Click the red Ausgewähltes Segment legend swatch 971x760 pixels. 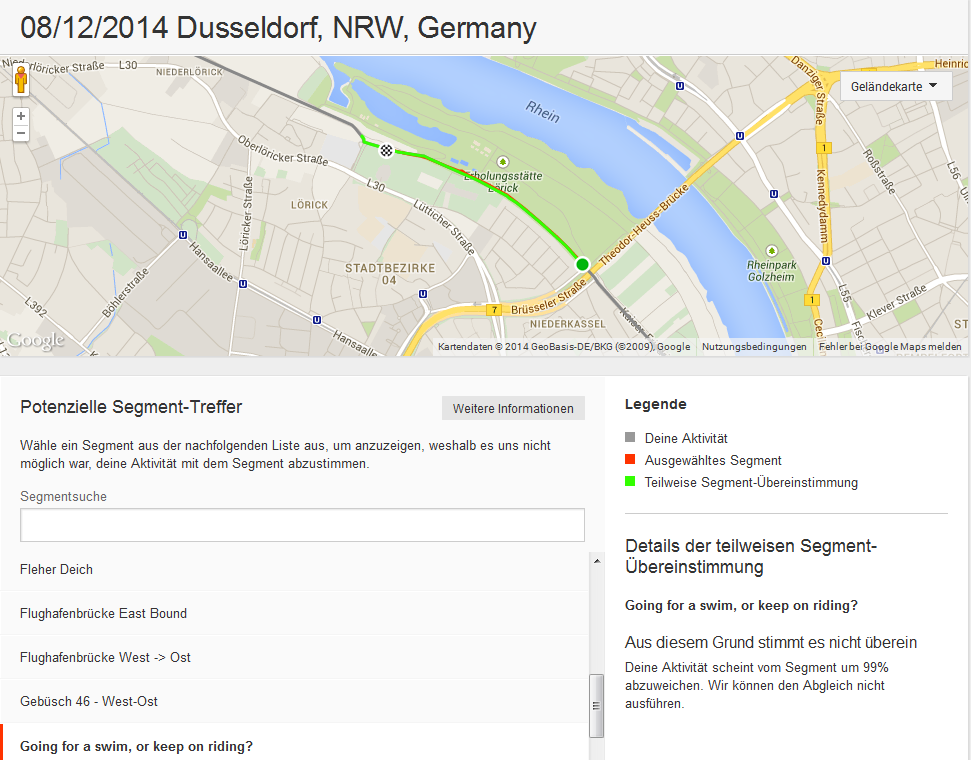[630, 459]
